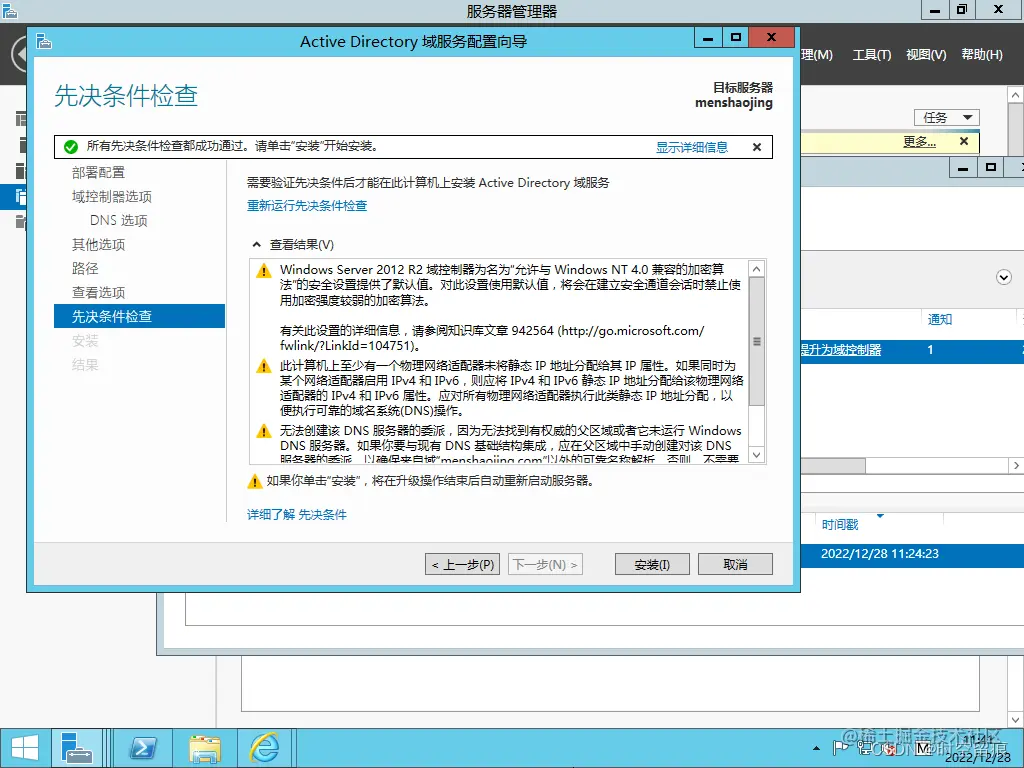
Task: Click the inner window maximize button behind the wizard
Action: tap(991, 168)
